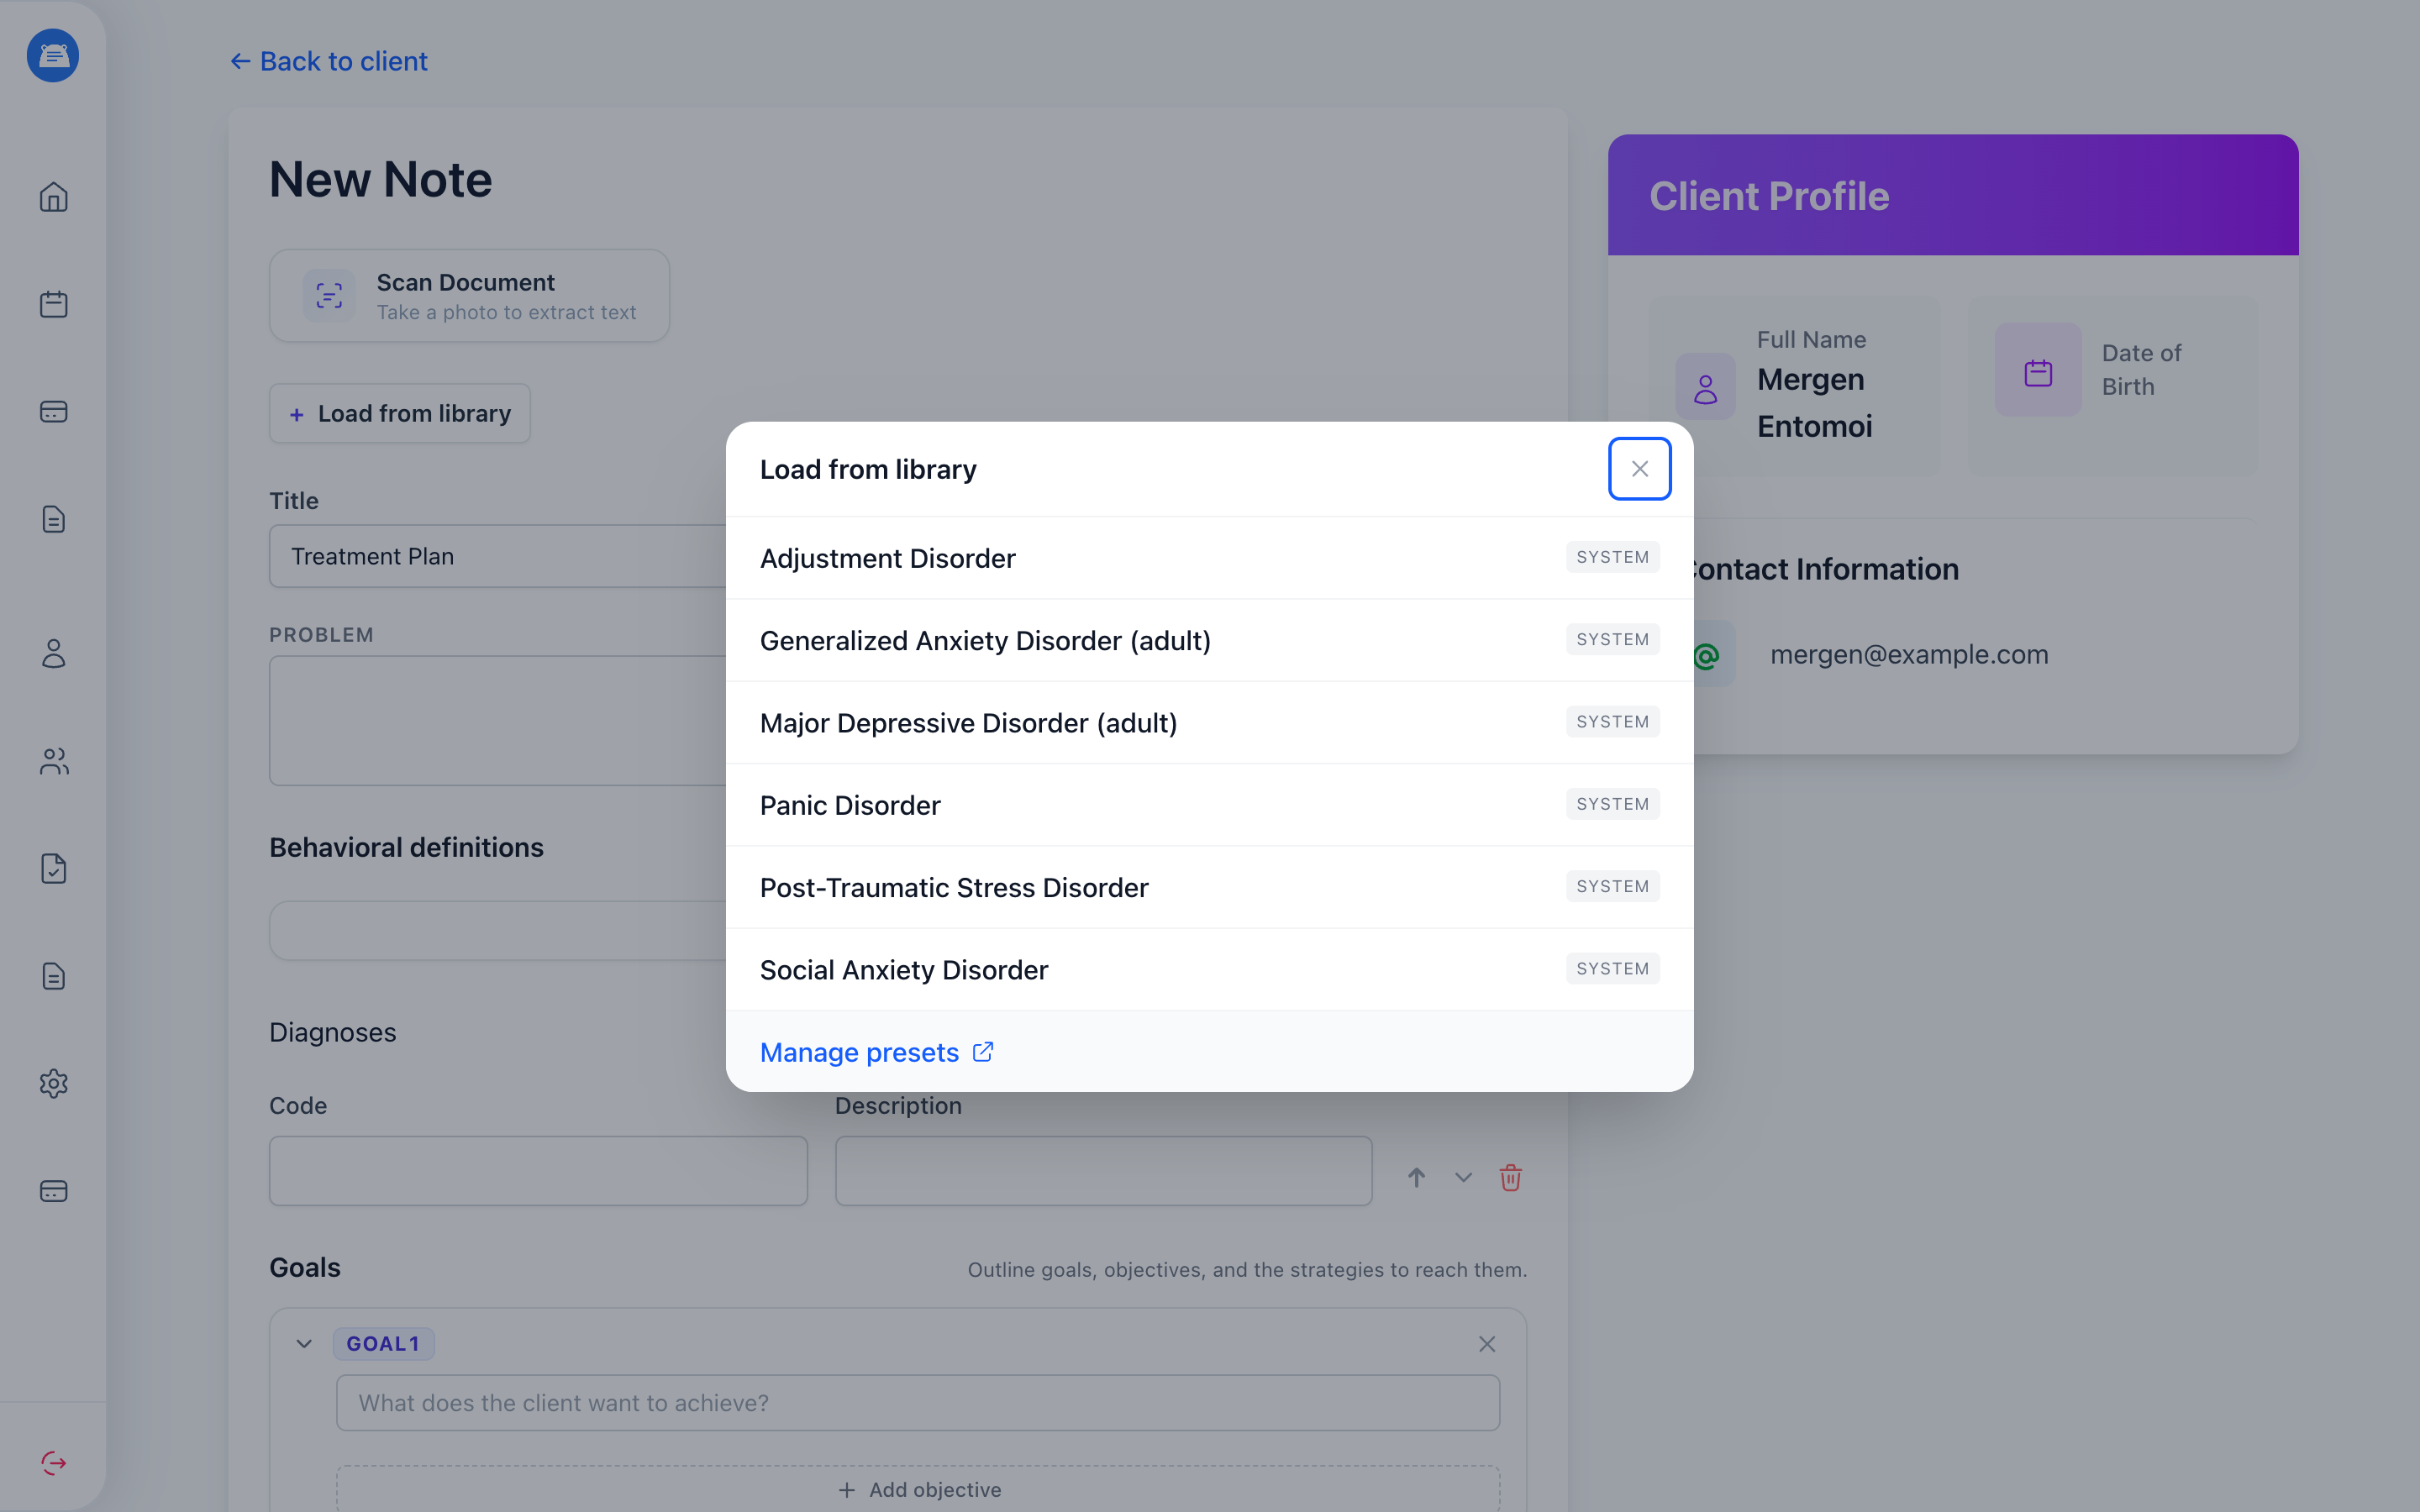Image resolution: width=2420 pixels, height=1512 pixels.
Task: Collapse the Goal 1 section chevron
Action: (x=304, y=1344)
